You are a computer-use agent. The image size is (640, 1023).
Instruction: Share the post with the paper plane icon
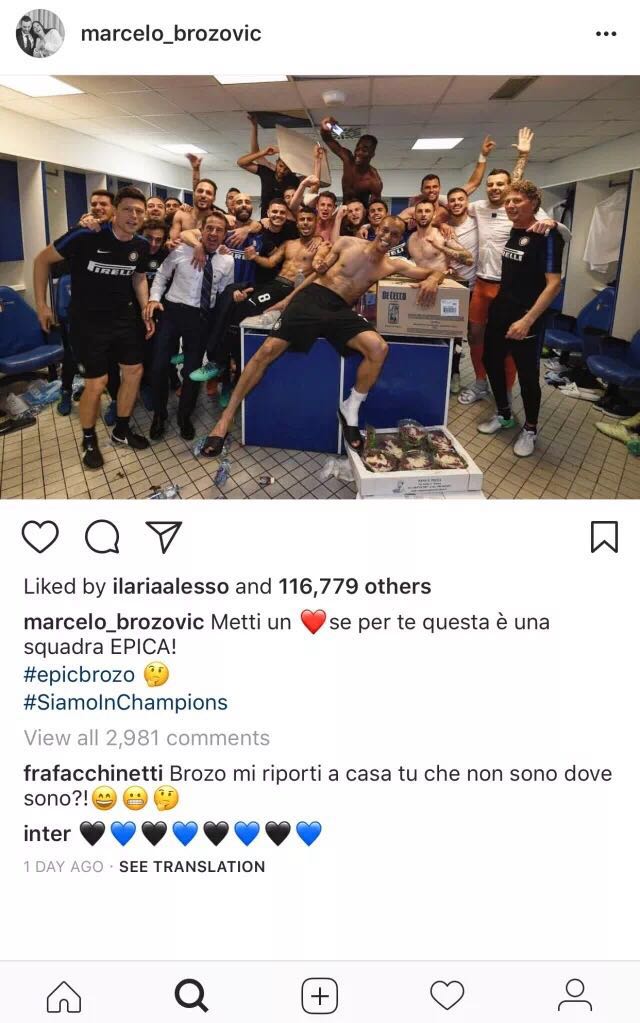point(163,537)
